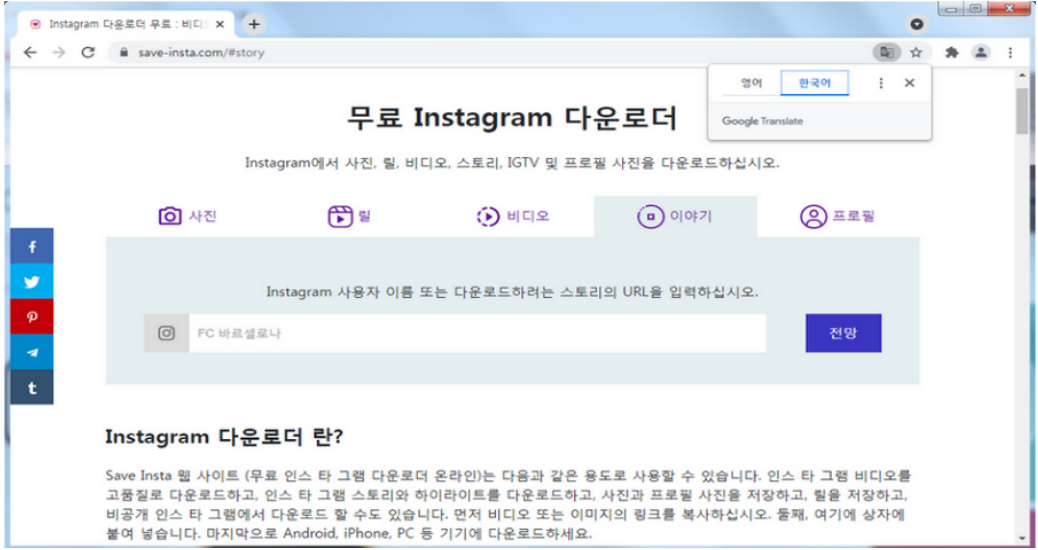The image size is (1038, 550).
Task: Reload the page with refresh icon
Action: pos(88,52)
